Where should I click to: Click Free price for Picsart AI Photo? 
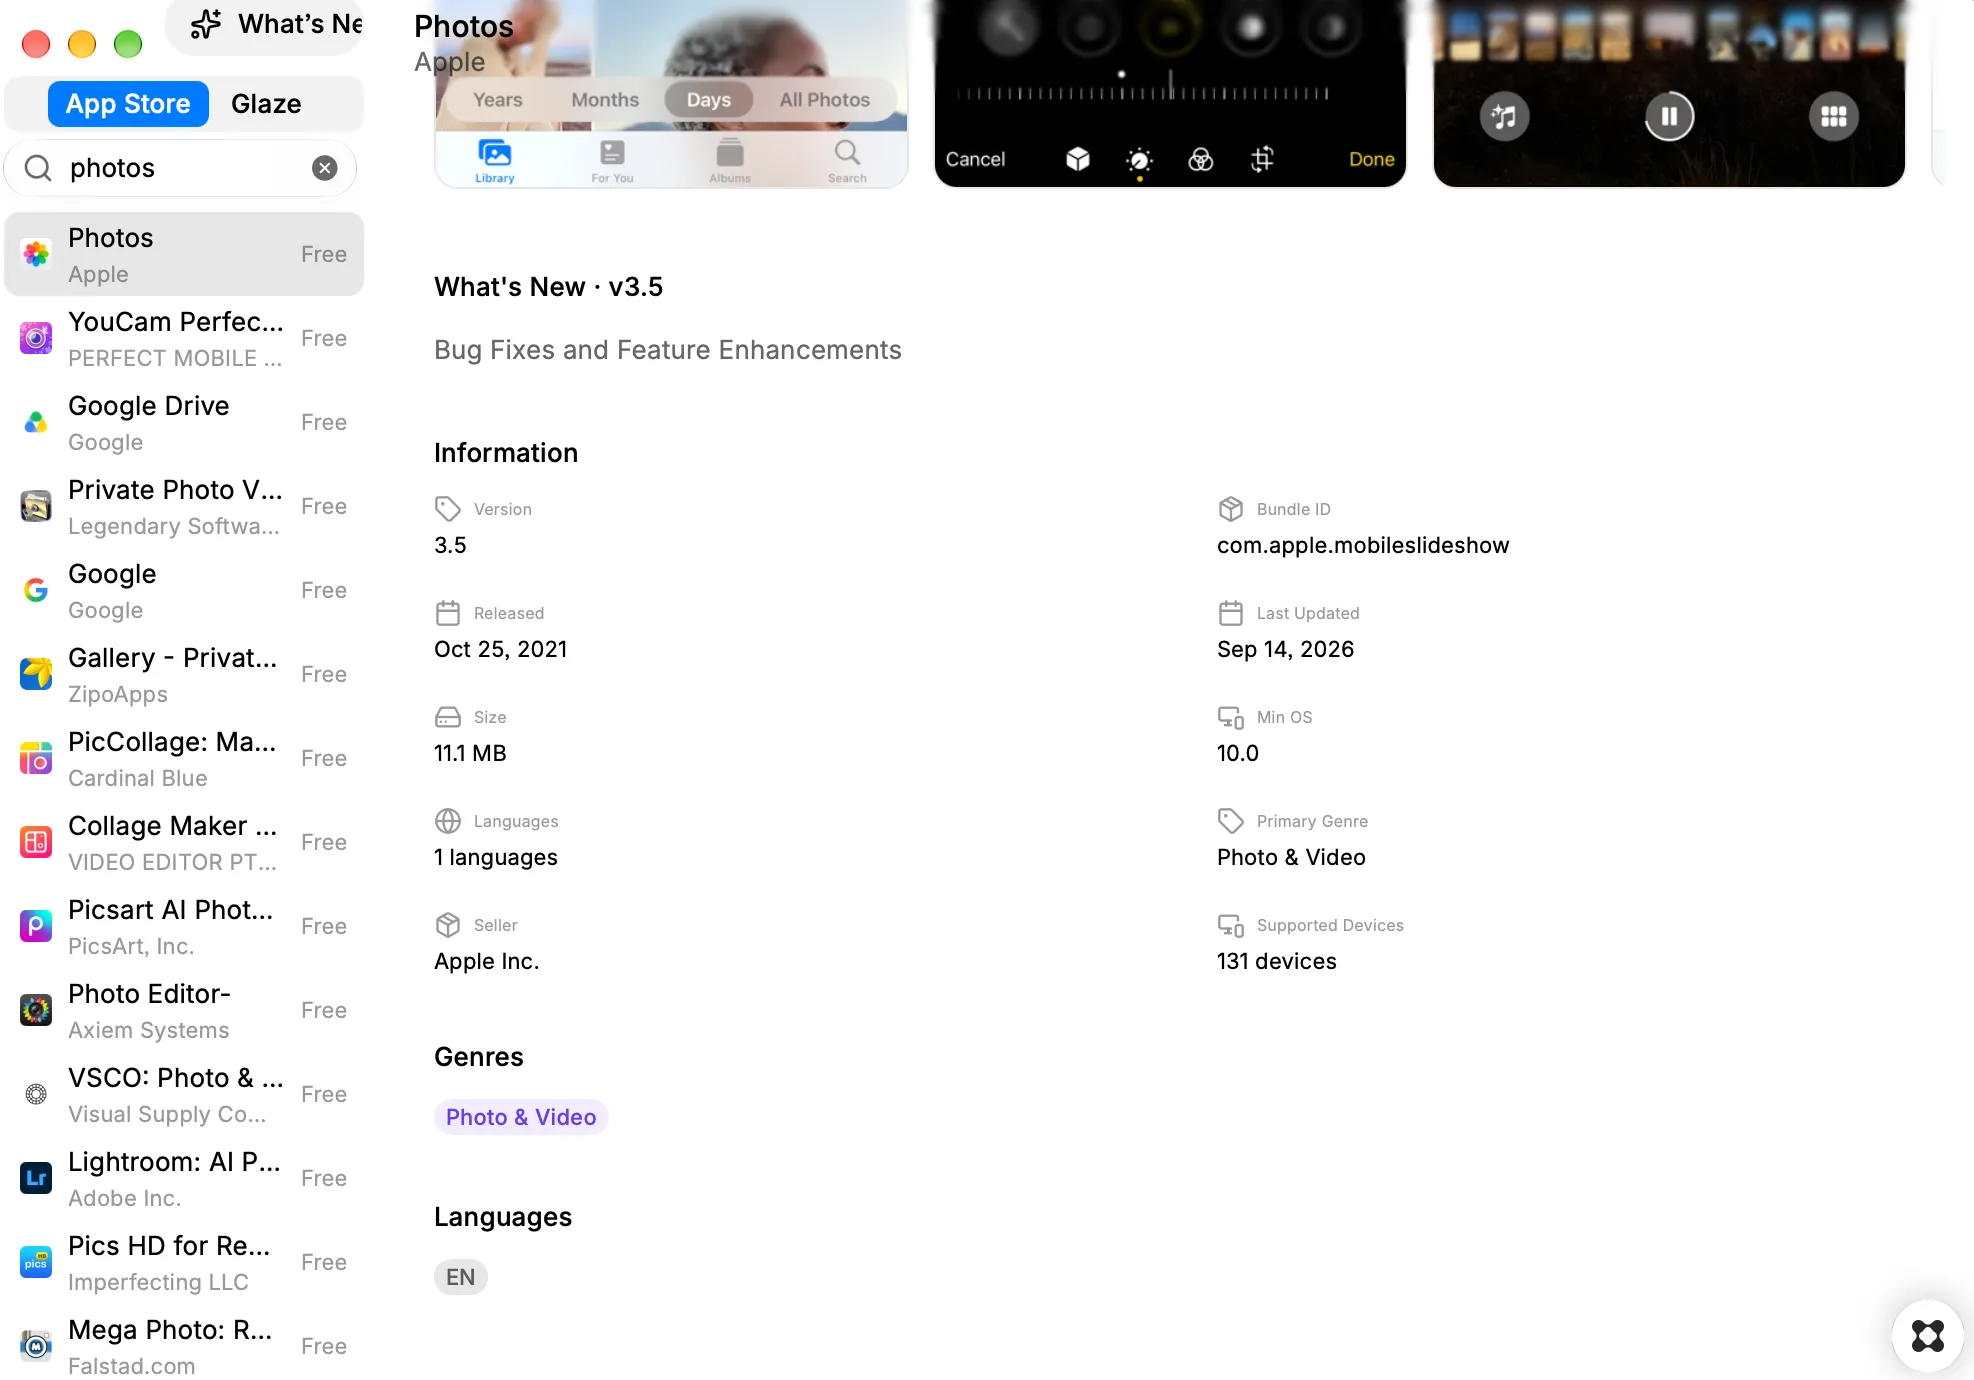[x=324, y=926]
